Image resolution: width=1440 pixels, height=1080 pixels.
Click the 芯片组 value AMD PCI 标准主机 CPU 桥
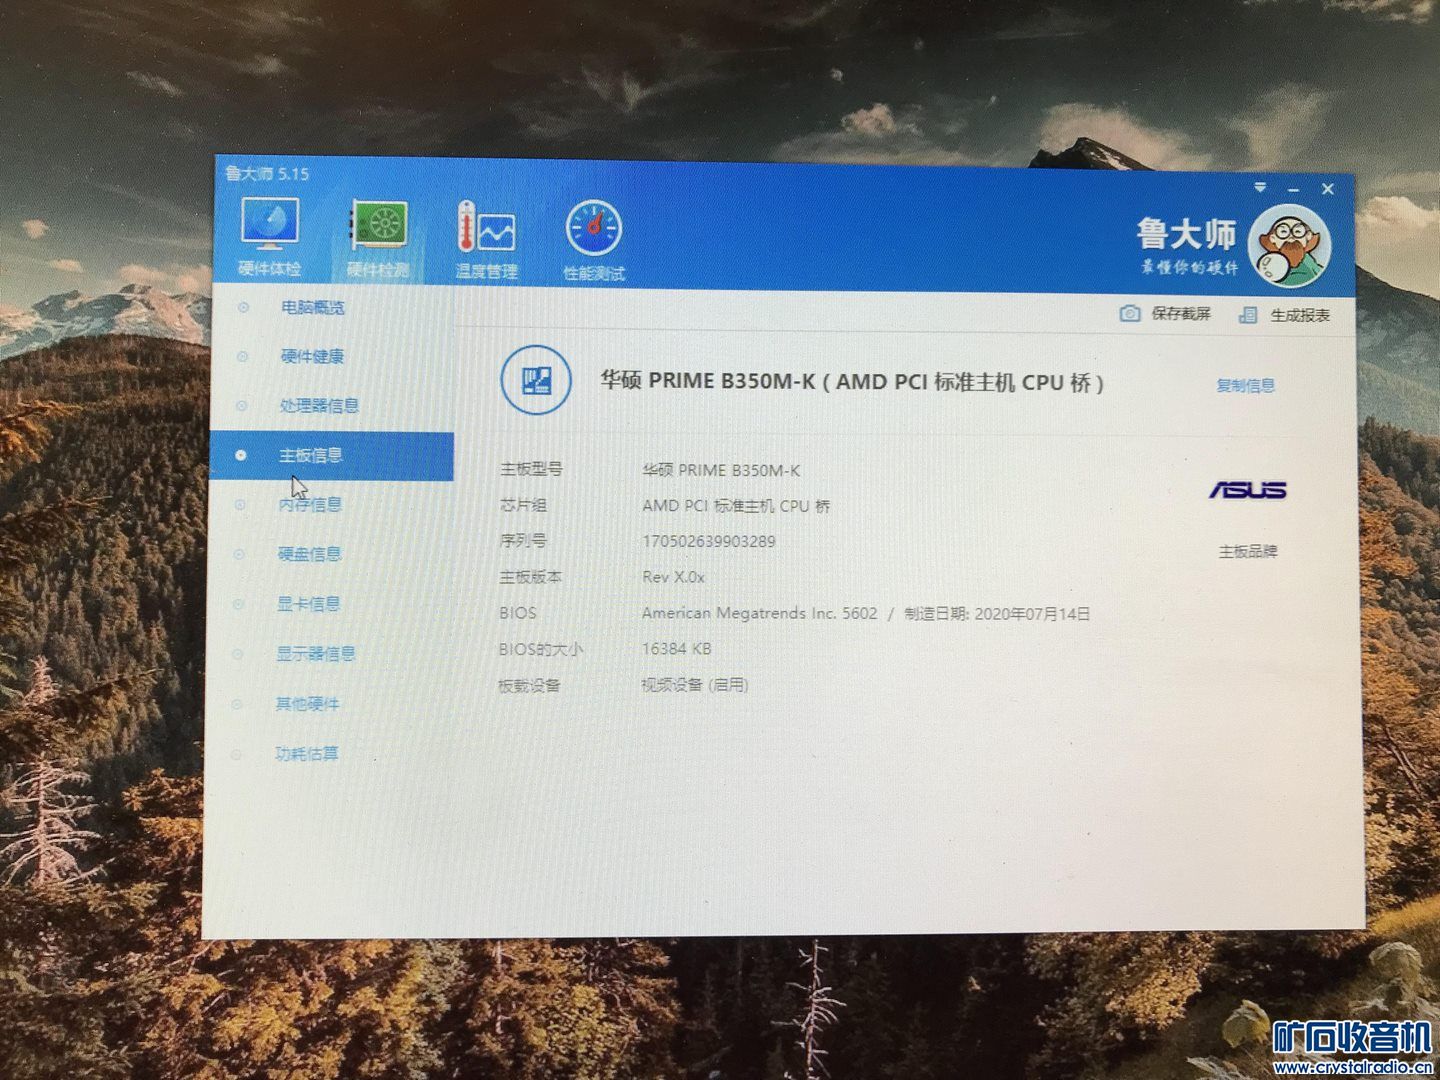(736, 506)
